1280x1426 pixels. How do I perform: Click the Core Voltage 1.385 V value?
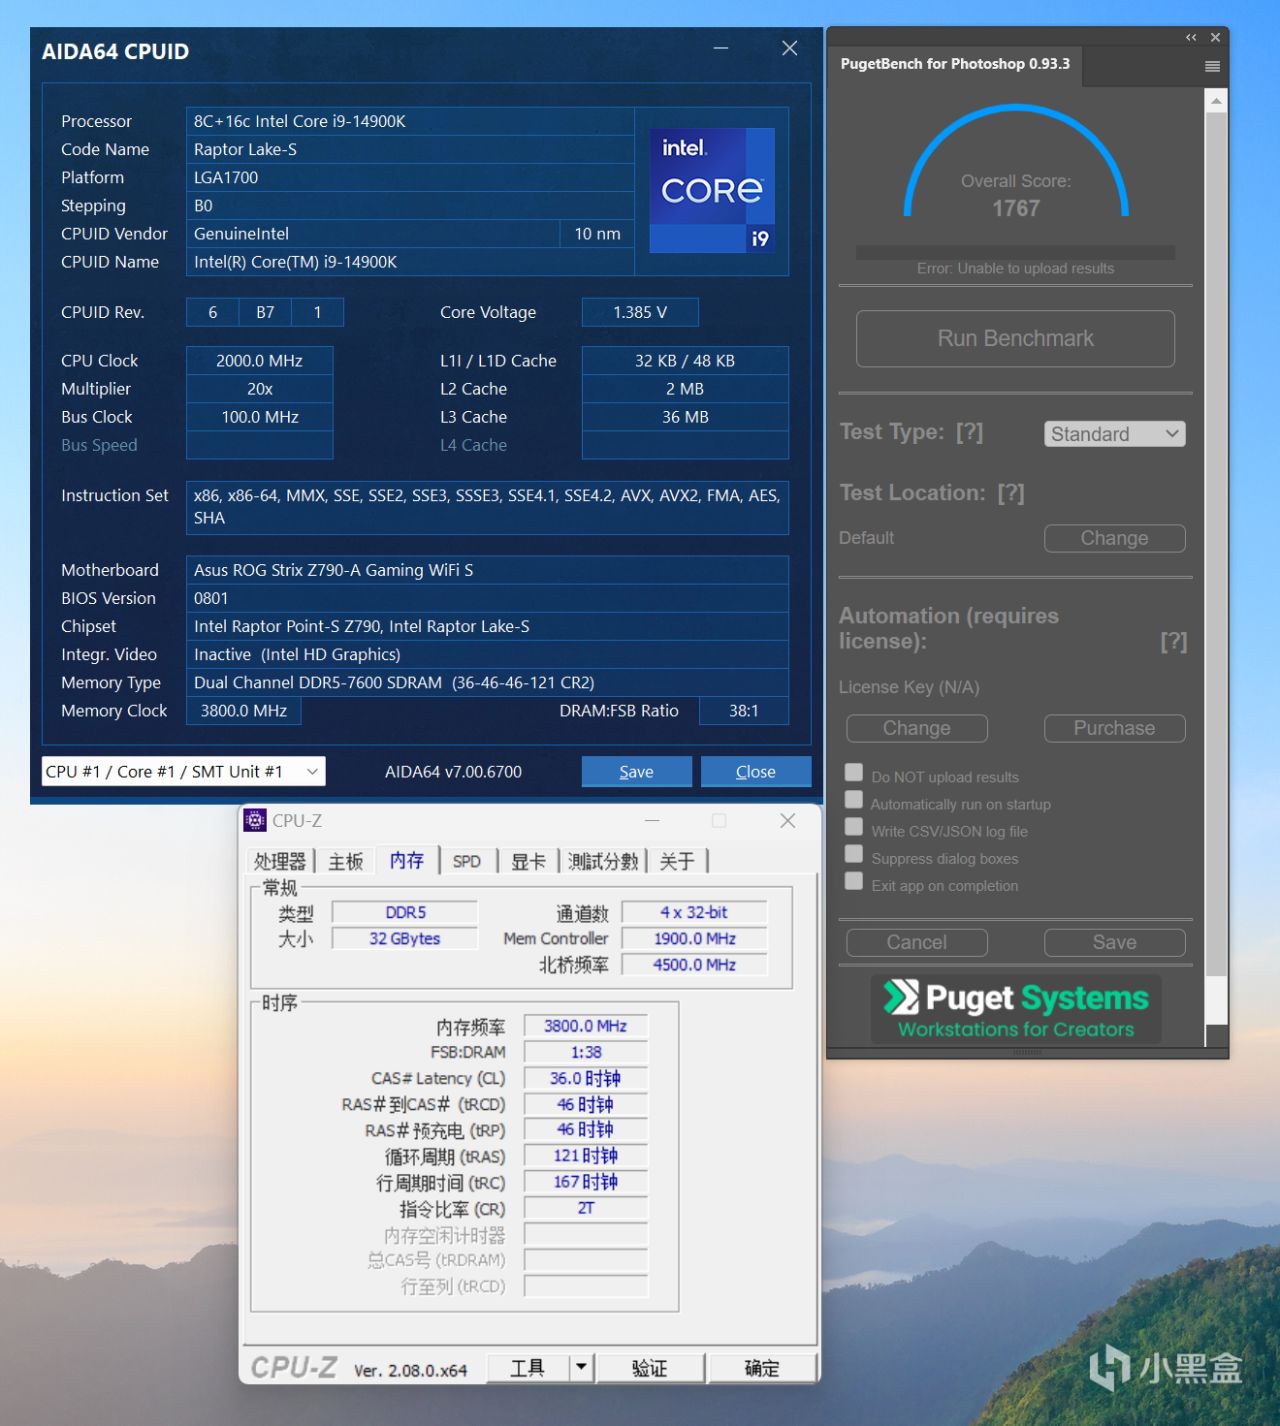click(640, 312)
